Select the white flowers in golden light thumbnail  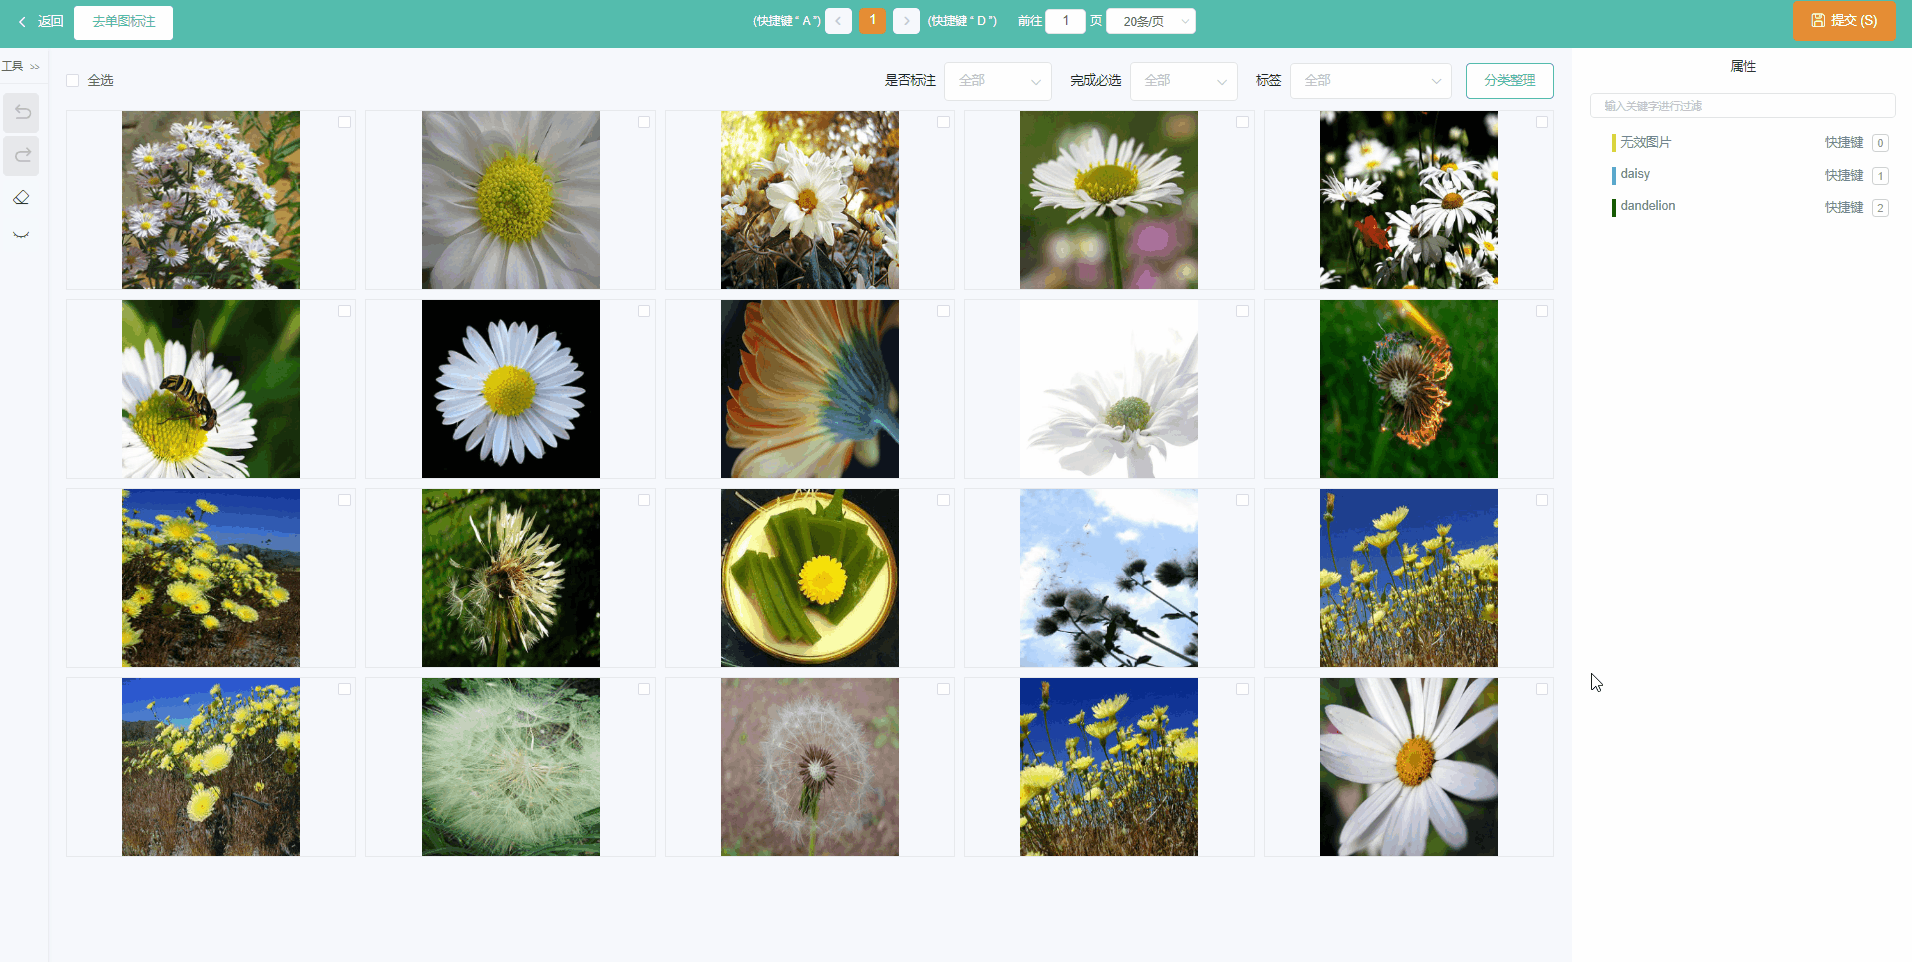(x=810, y=200)
